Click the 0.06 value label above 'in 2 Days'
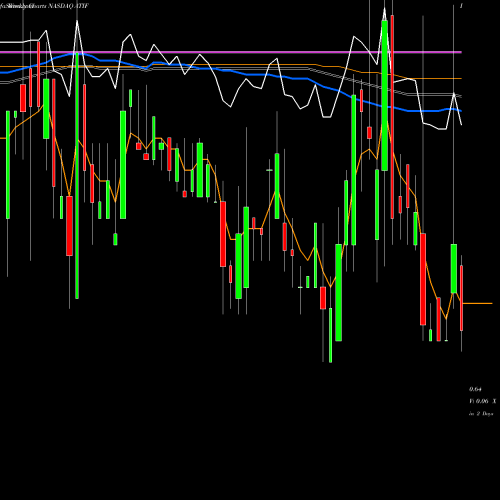500x500 pixels. click(x=482, y=401)
